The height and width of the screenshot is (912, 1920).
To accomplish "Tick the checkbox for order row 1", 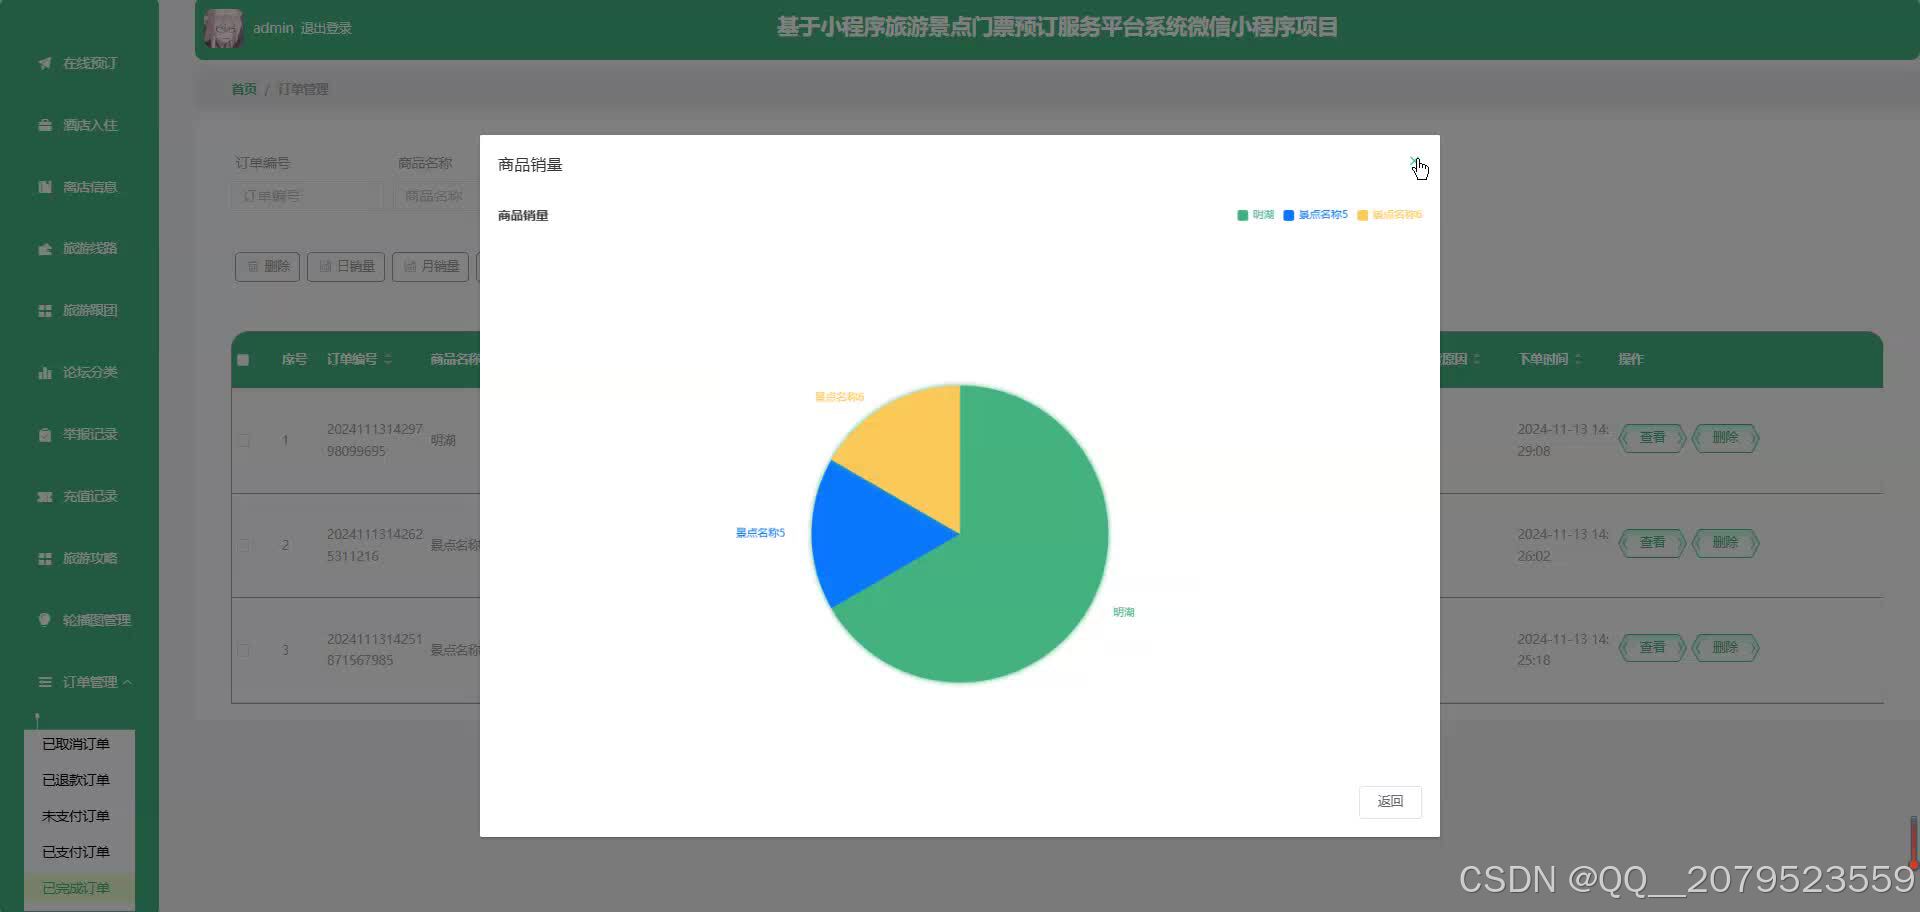I will pyautogui.click(x=243, y=440).
